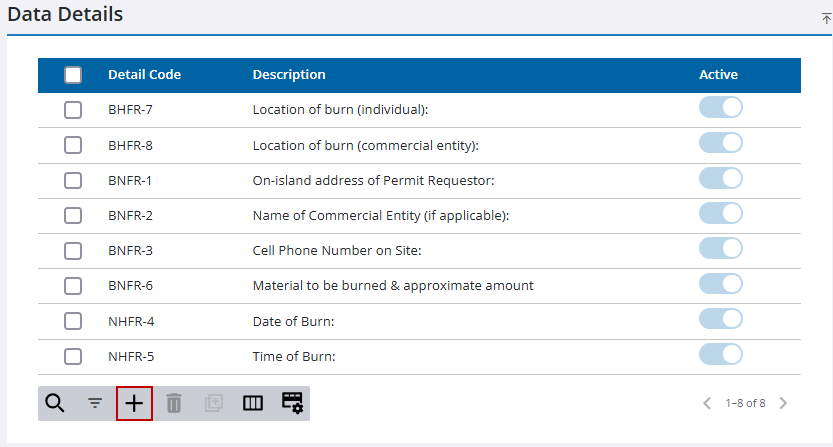
Task: Open grid settings gear icon
Action: [292, 403]
